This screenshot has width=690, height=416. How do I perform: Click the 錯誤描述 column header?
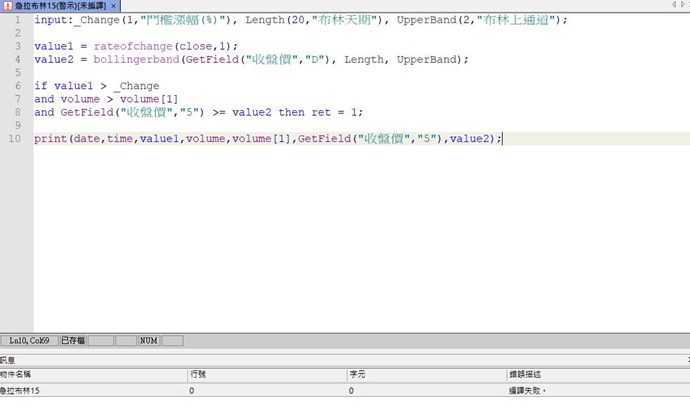[x=525, y=374]
